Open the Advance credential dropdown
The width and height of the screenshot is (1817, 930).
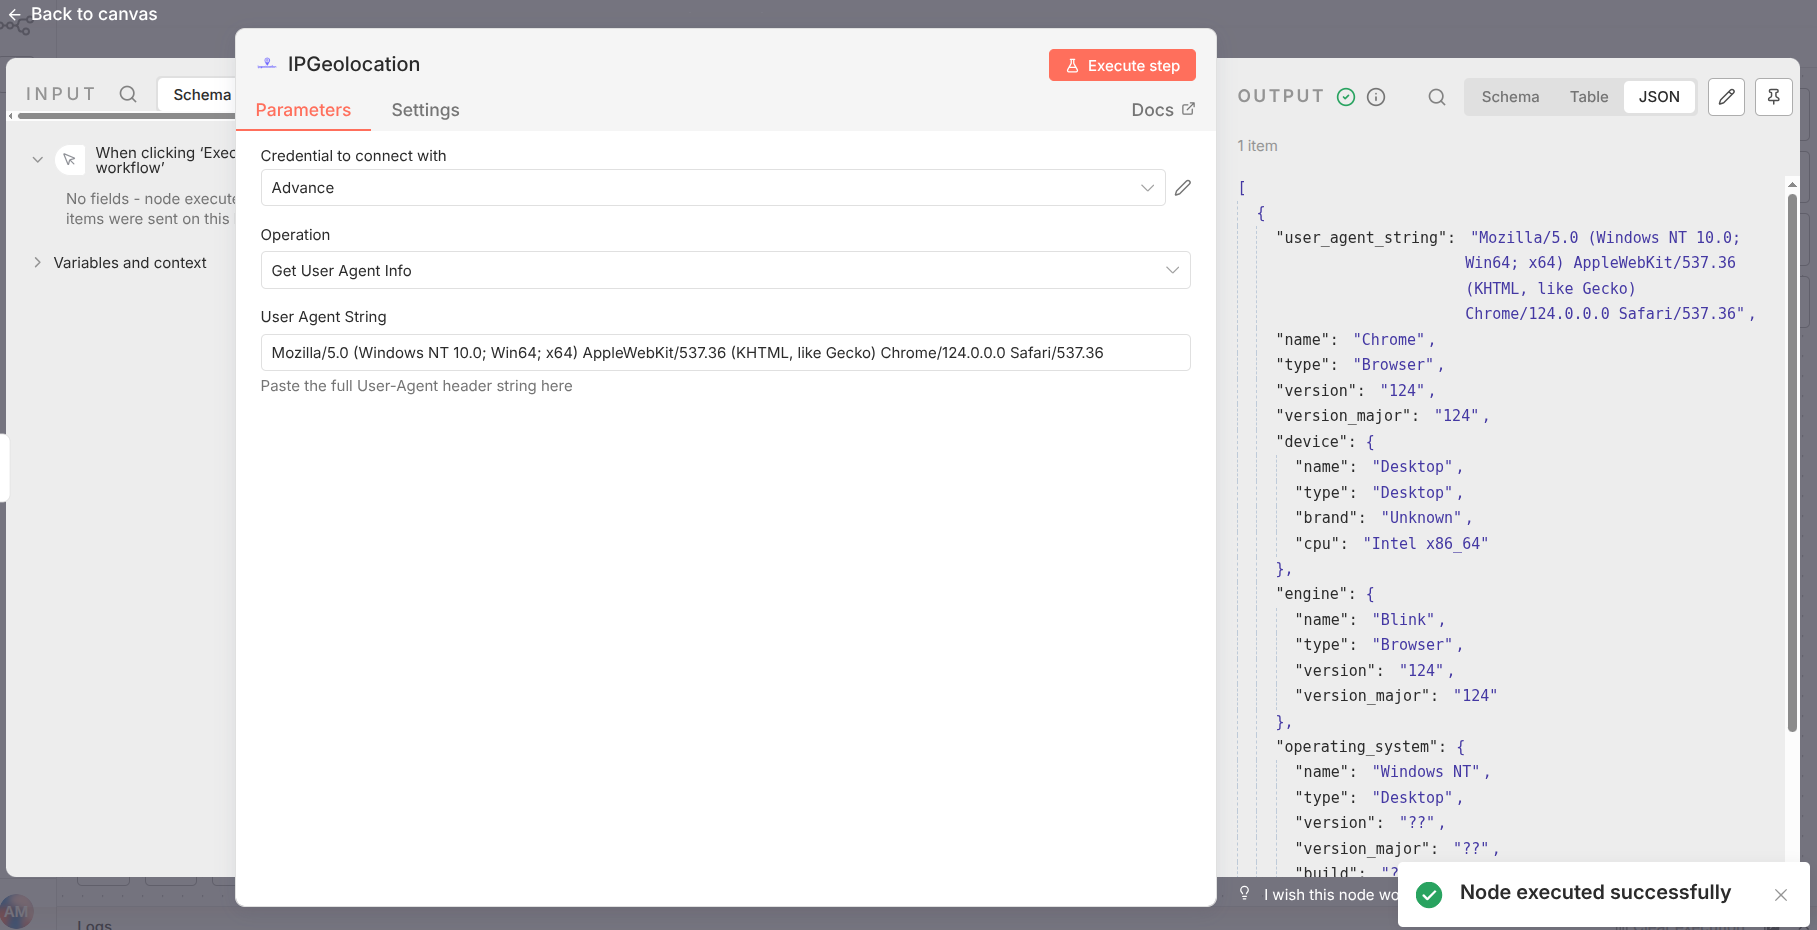click(x=712, y=188)
